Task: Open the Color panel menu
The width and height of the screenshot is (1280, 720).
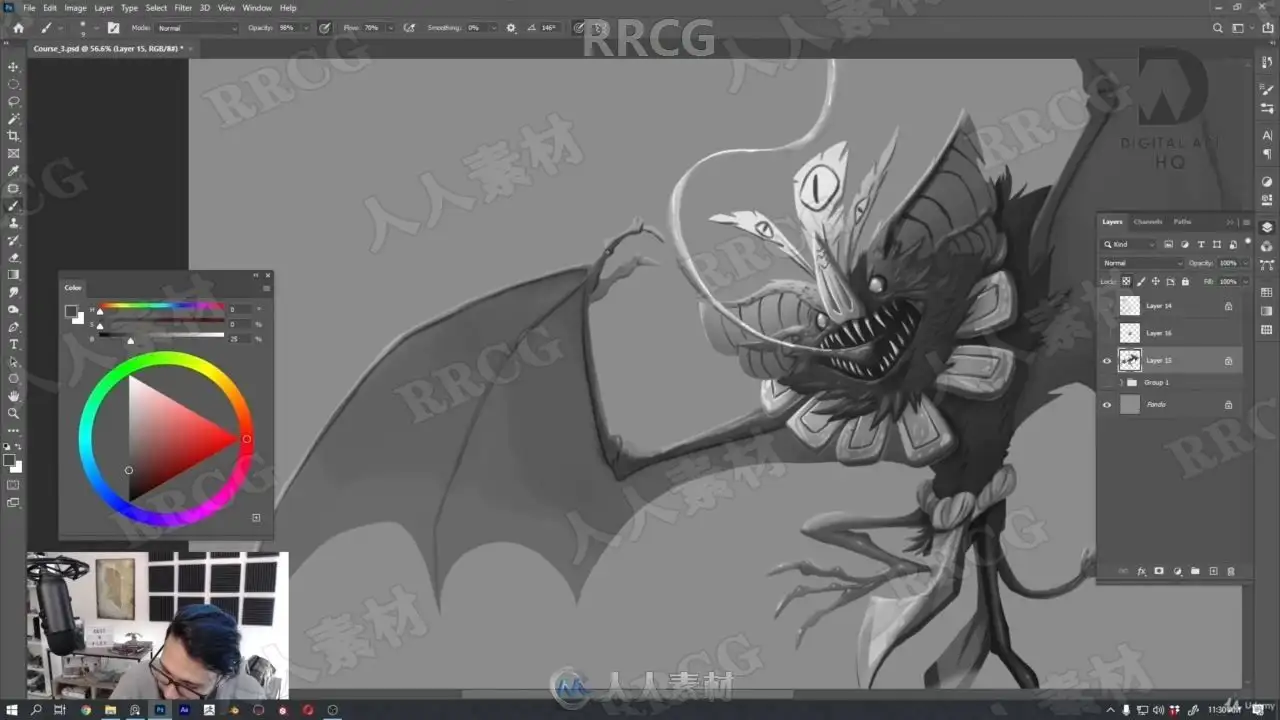Action: [266, 288]
